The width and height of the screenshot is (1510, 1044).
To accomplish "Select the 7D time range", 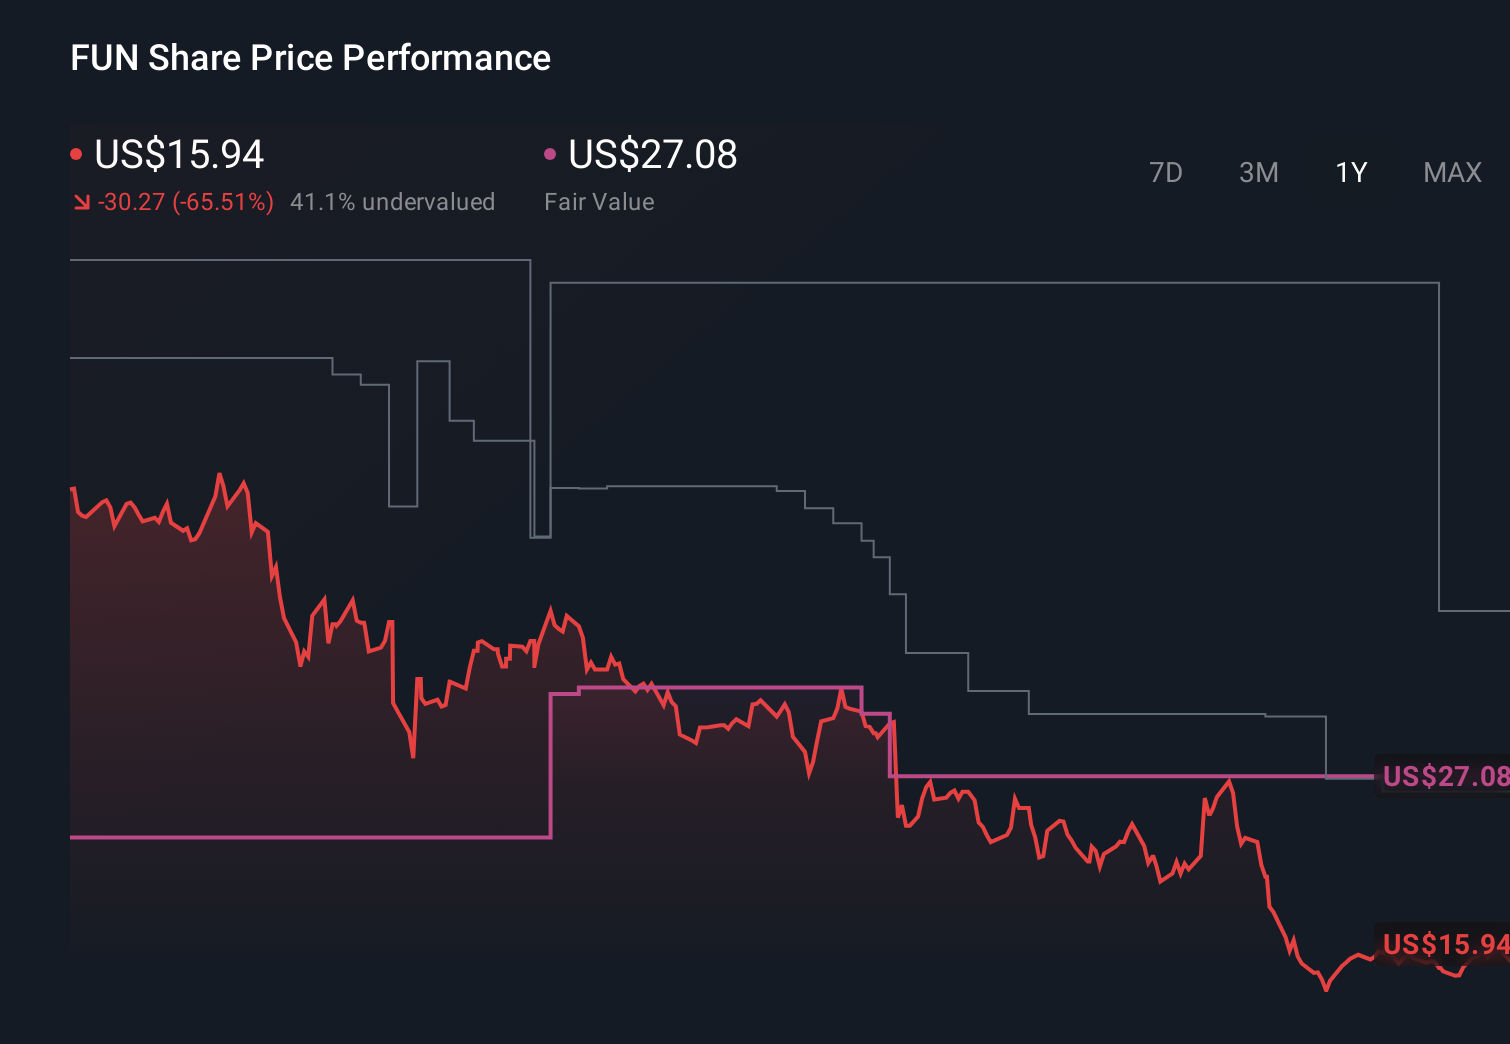I will coord(1166,172).
